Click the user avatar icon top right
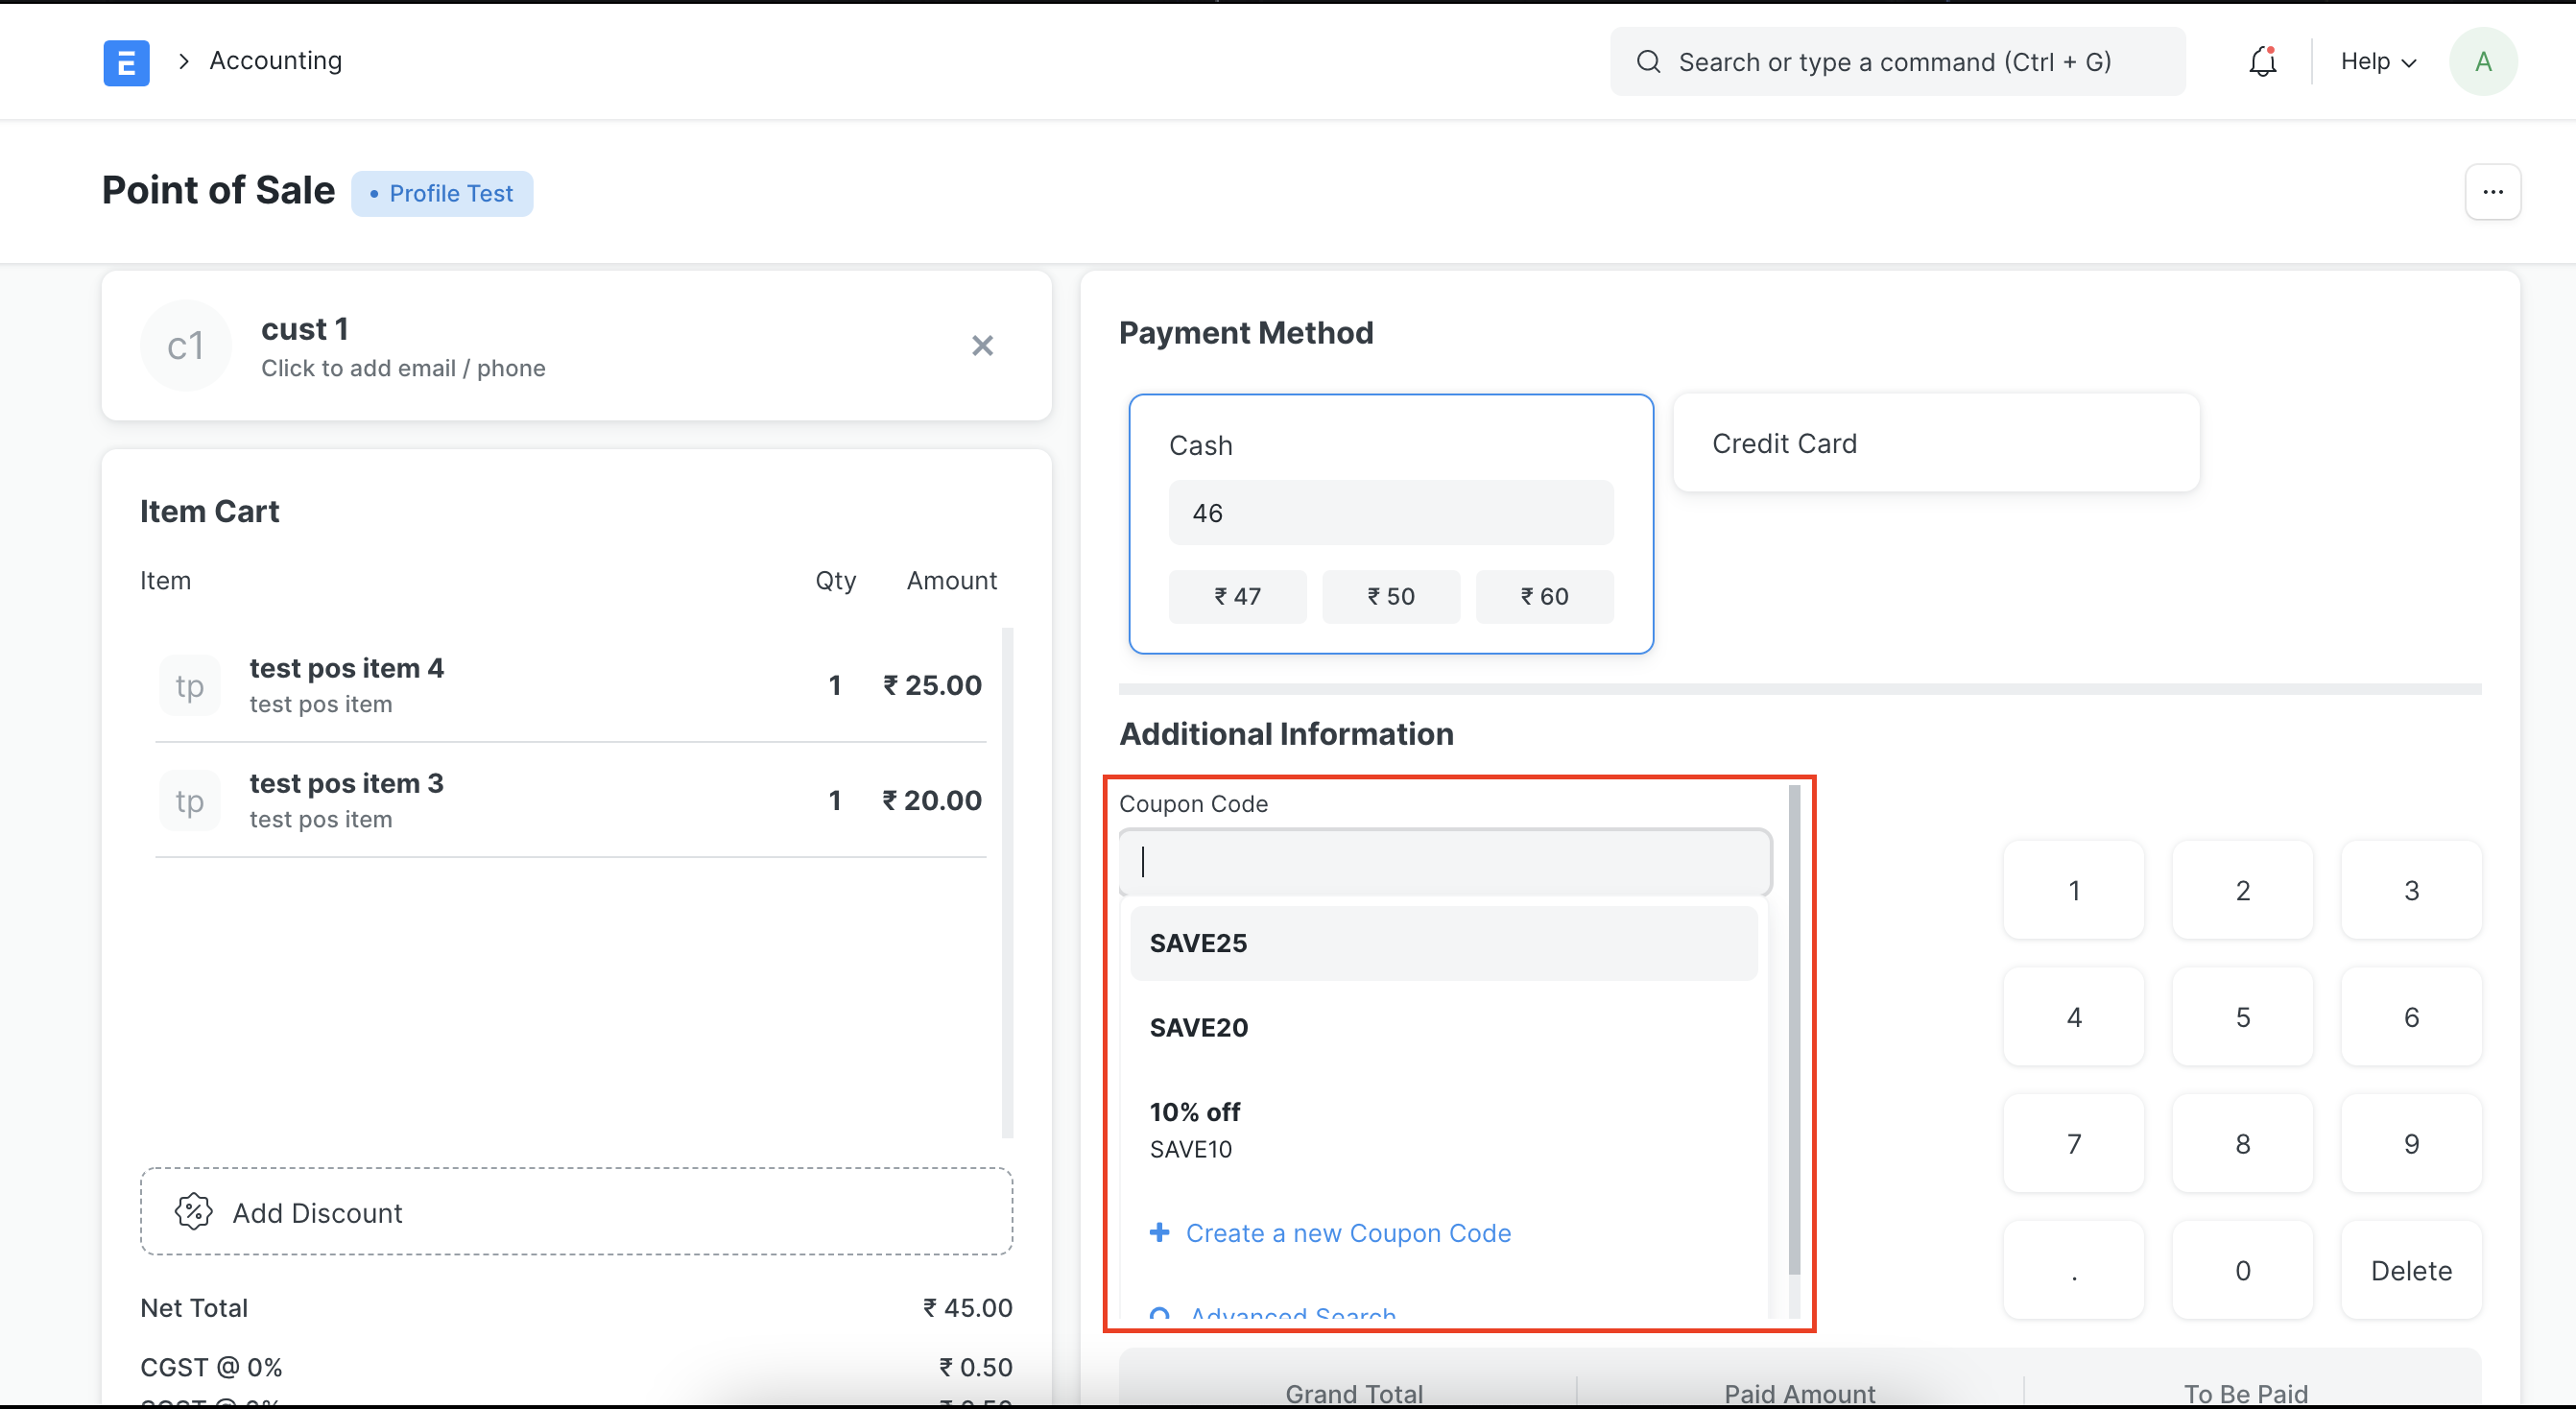Image resolution: width=2576 pixels, height=1409 pixels. click(2484, 60)
